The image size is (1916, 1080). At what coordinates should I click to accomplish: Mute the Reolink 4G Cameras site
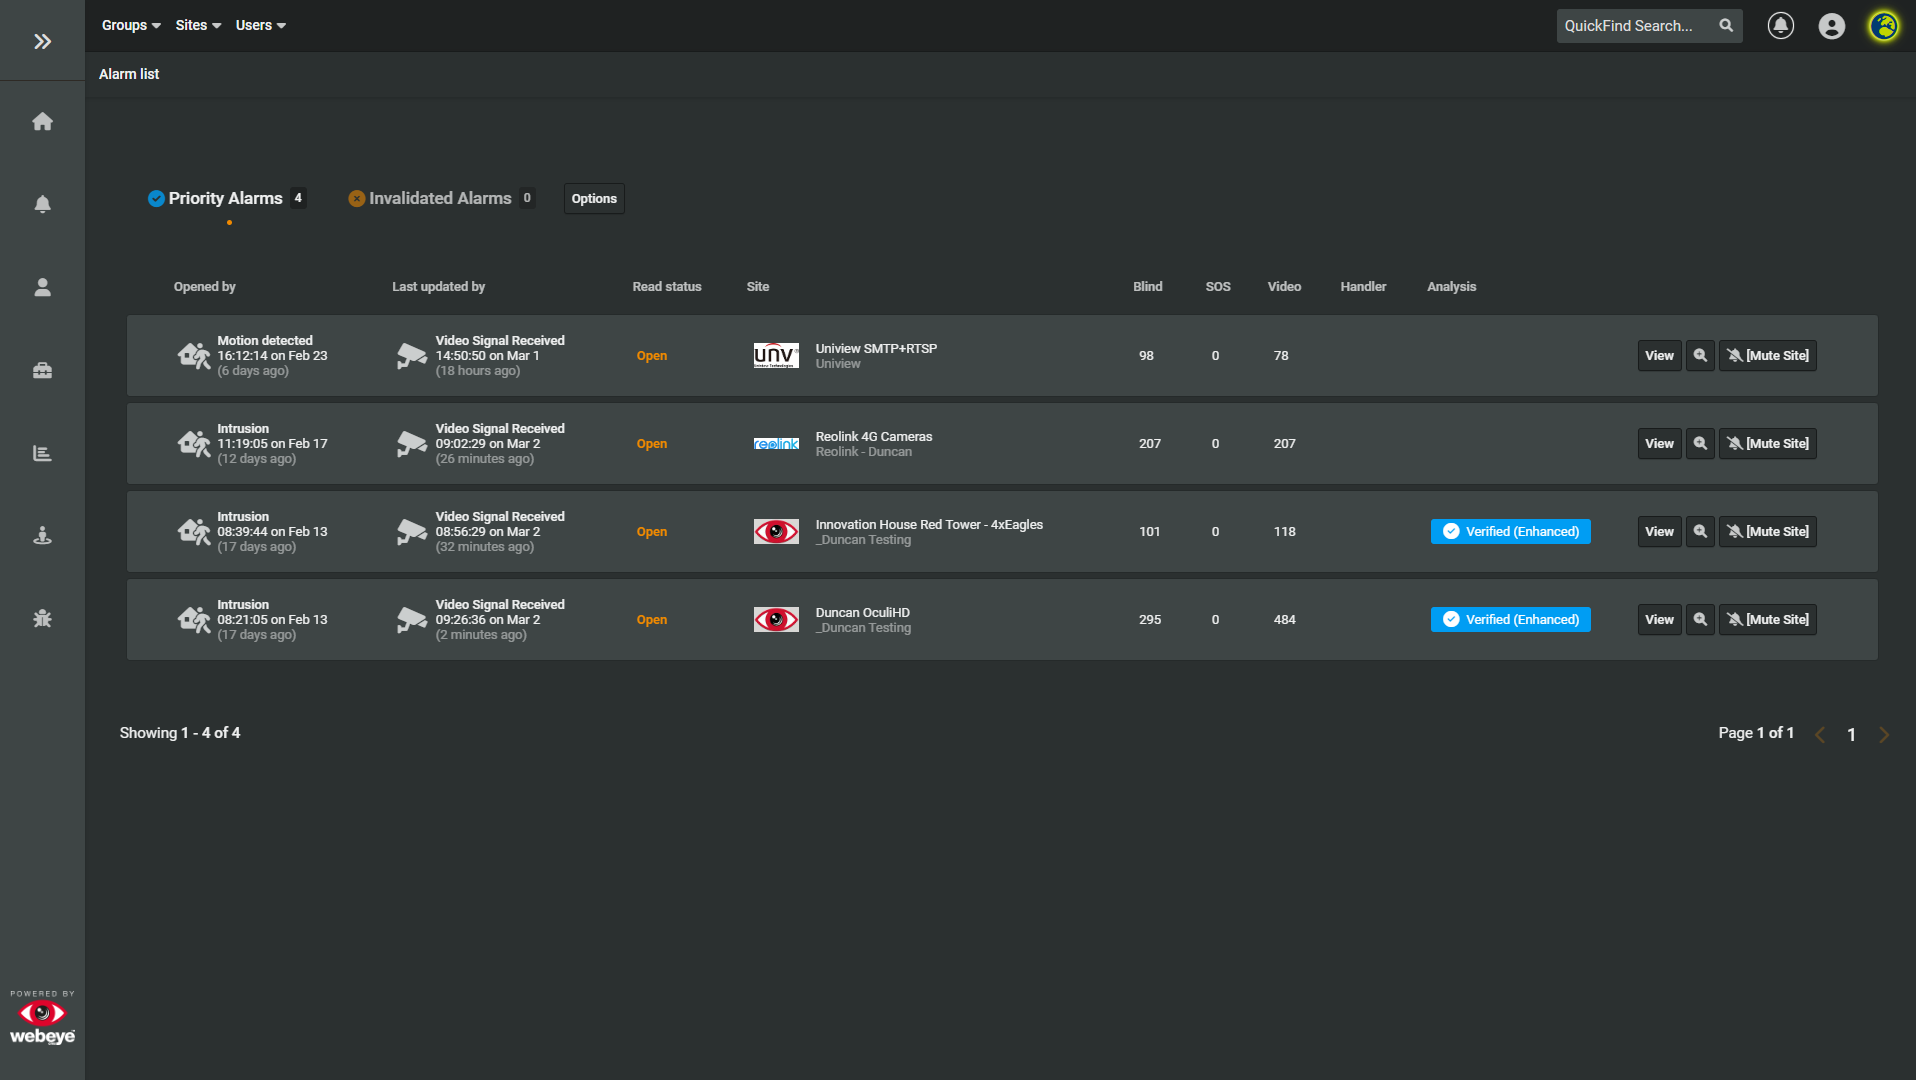tap(1767, 443)
